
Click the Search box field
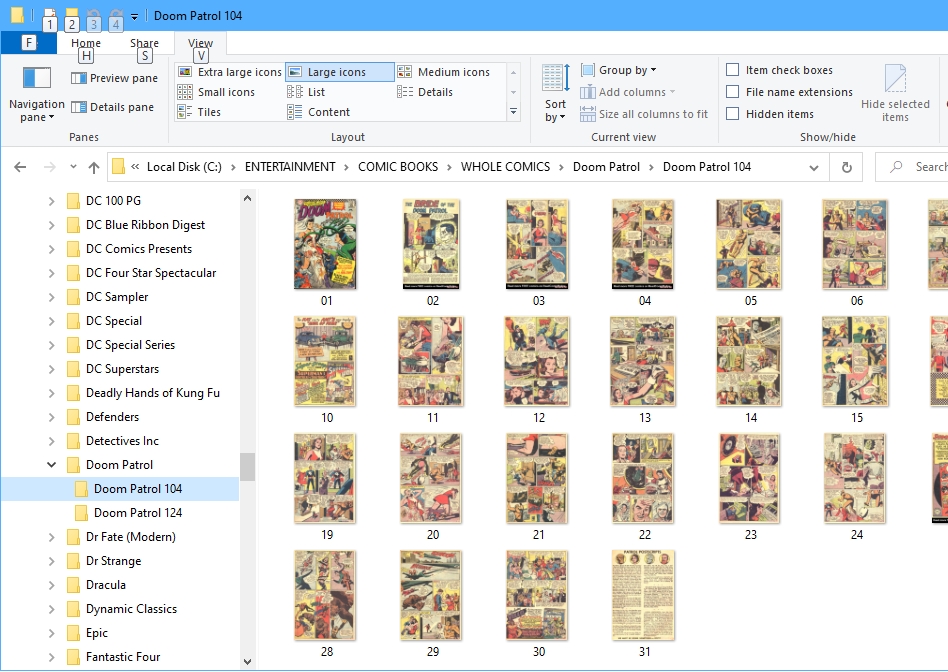(912, 167)
